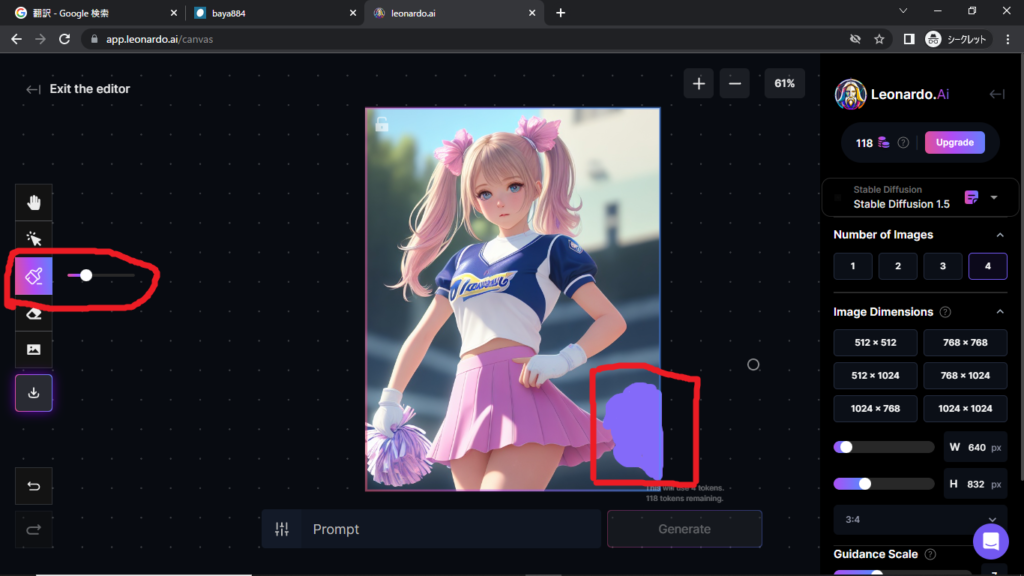Select the Eraser tool
This screenshot has width=1024, height=576.
34,313
